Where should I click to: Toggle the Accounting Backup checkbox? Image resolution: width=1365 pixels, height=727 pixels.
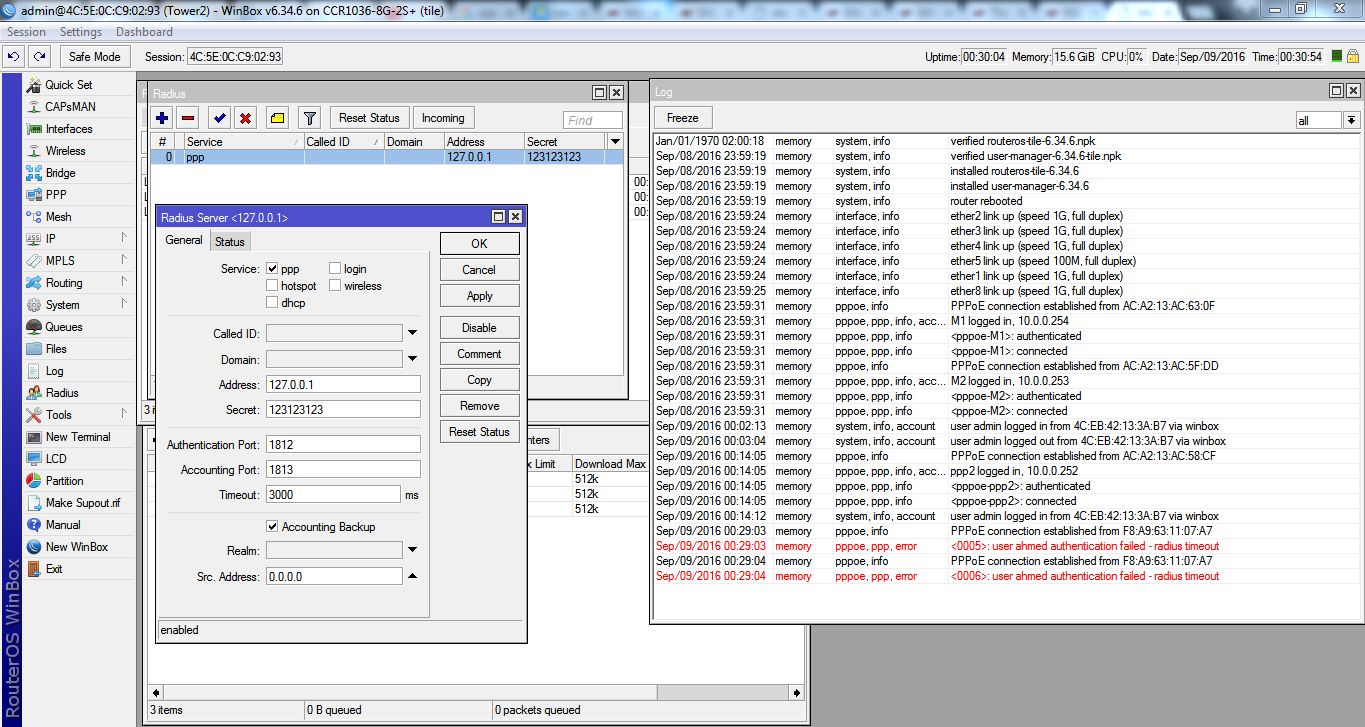click(272, 527)
